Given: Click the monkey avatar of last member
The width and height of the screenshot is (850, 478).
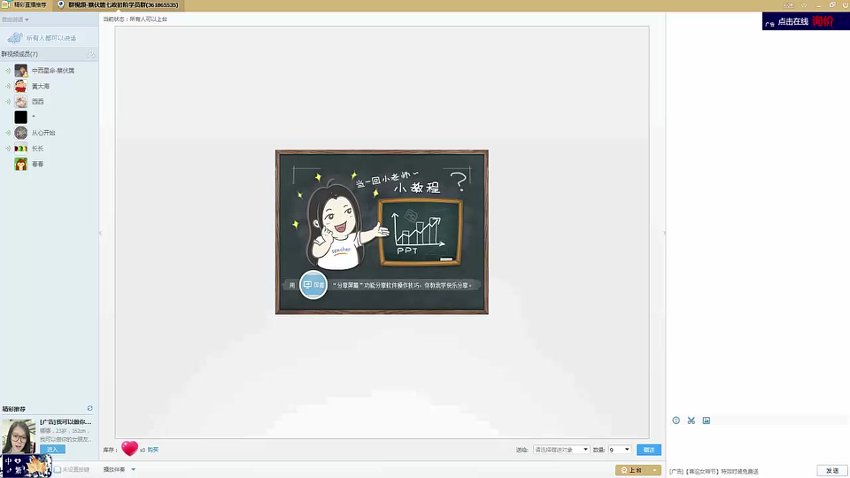Looking at the screenshot, I should tap(21, 164).
